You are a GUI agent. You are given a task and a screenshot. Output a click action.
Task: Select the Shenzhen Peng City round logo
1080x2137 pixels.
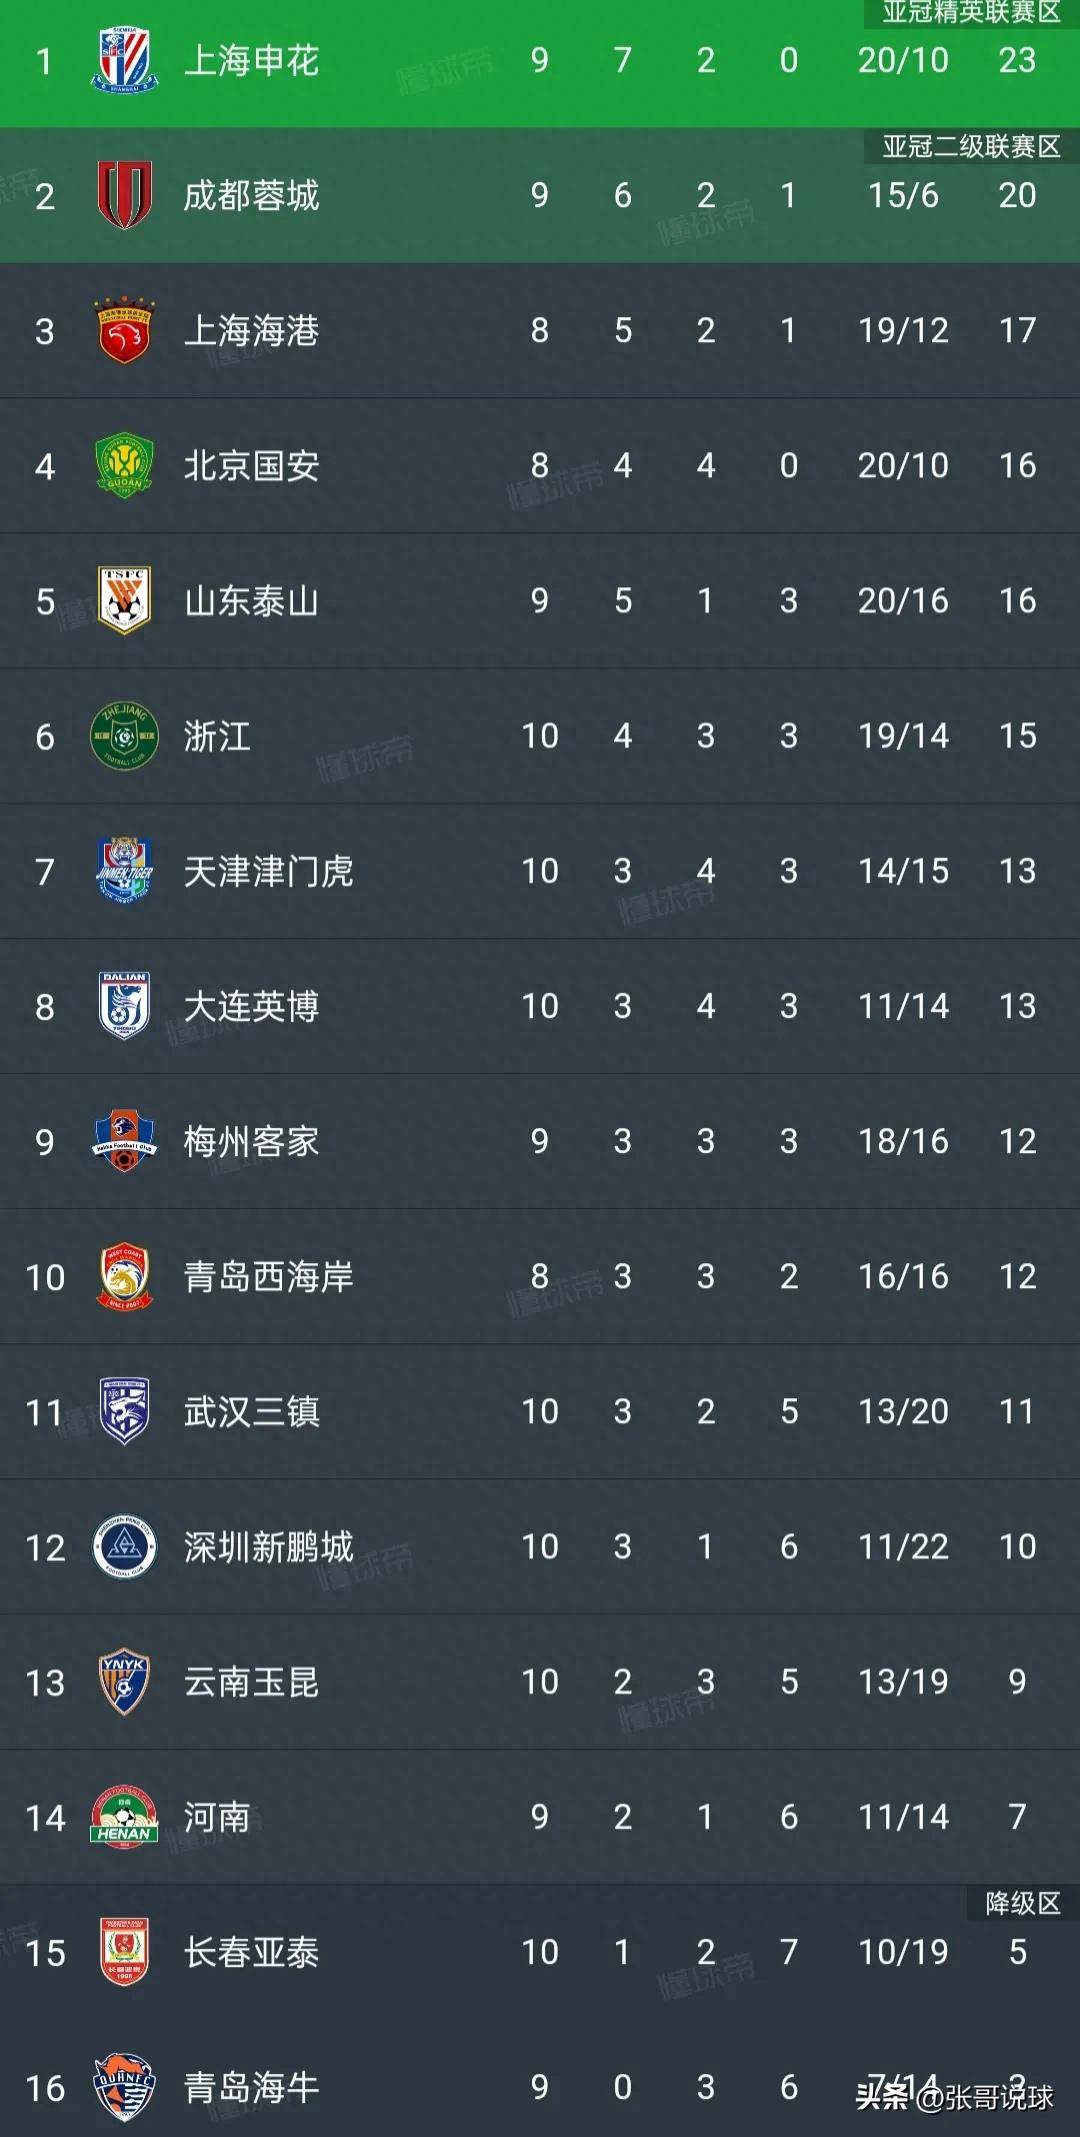click(124, 1547)
